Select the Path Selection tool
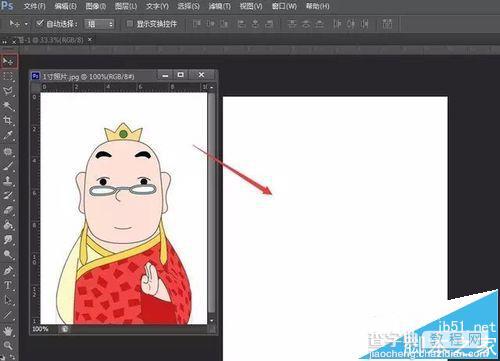Screen dimensions: 500x361 click(8, 300)
